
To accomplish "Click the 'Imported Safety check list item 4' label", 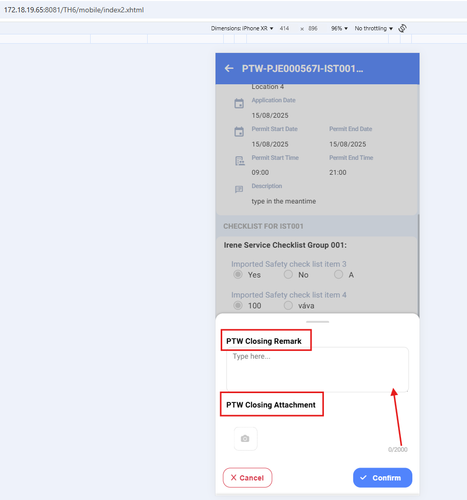I will pos(289,295).
